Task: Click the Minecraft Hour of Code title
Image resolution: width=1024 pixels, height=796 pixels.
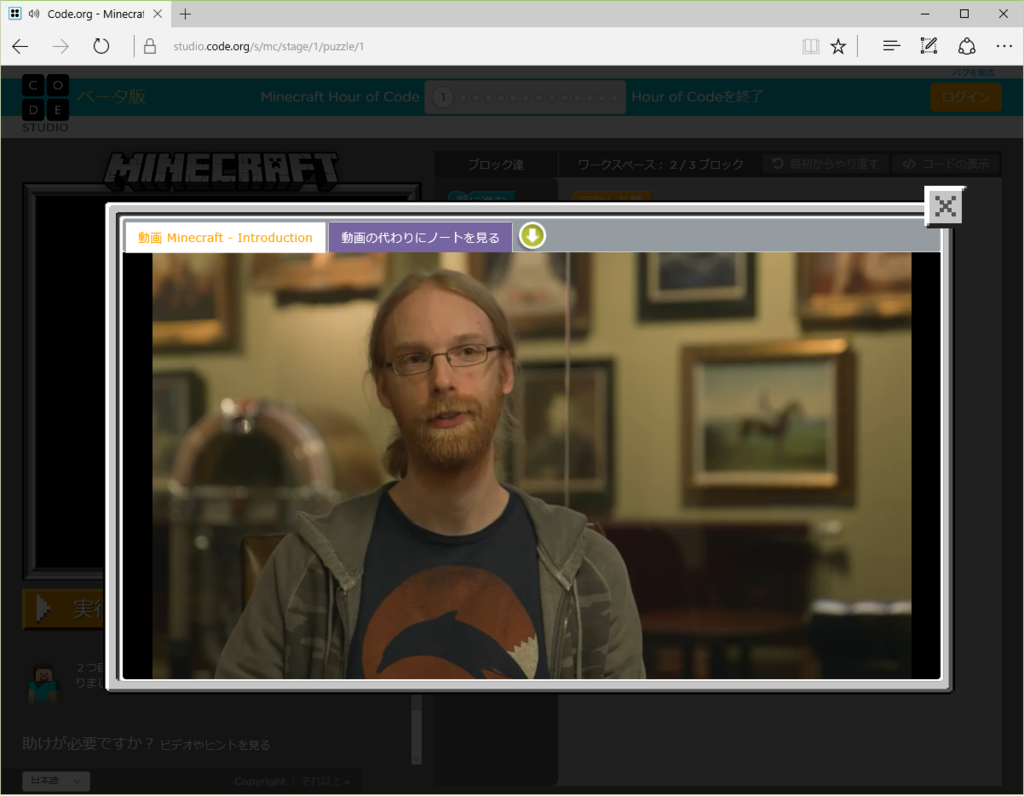Action: (x=340, y=97)
